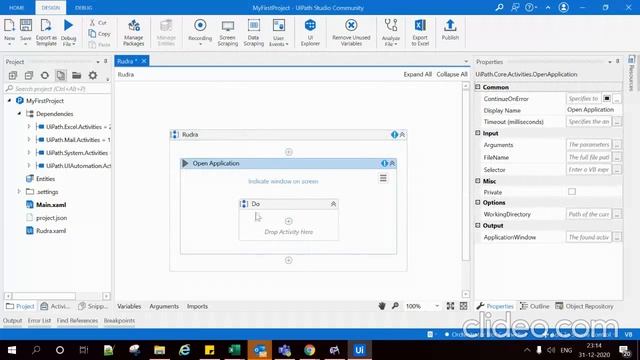Click Show All Files icon in Project panel
The image size is (640, 360).
[x=61, y=75]
